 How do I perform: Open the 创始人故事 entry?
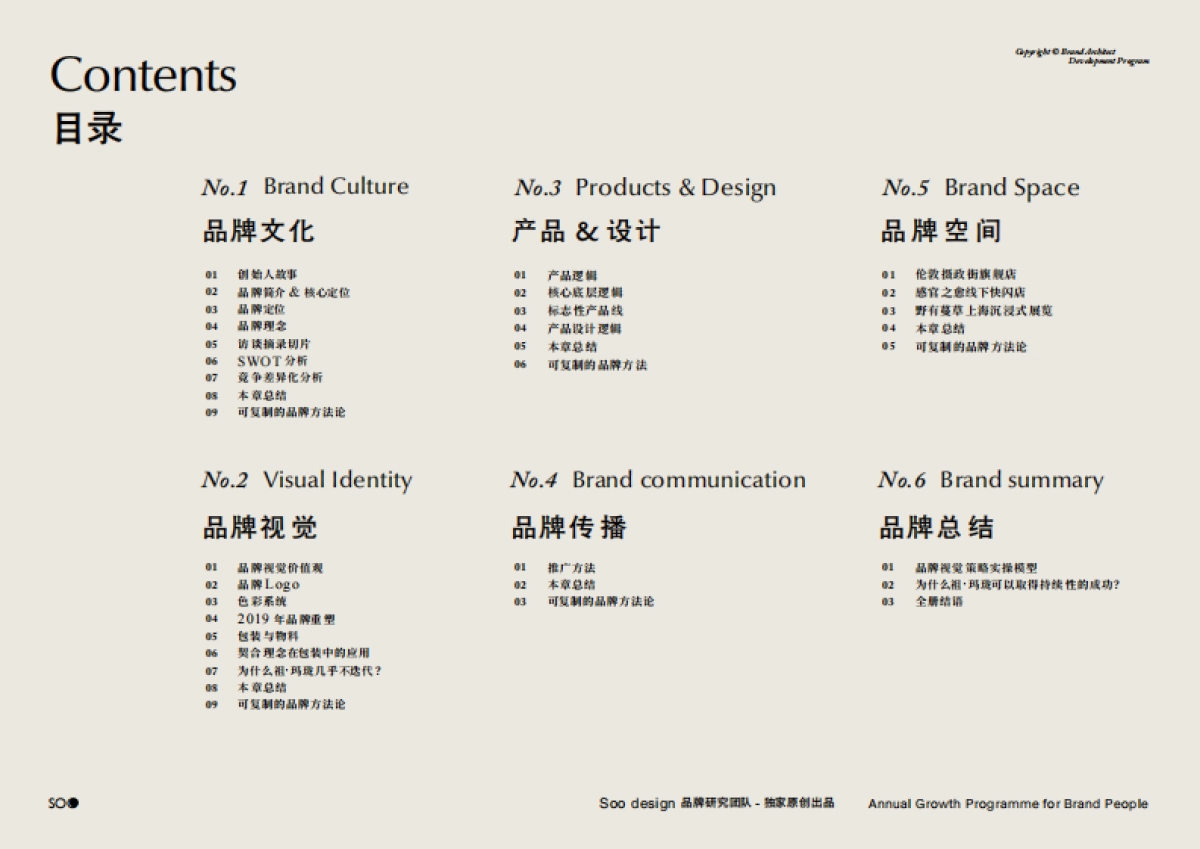(267, 274)
